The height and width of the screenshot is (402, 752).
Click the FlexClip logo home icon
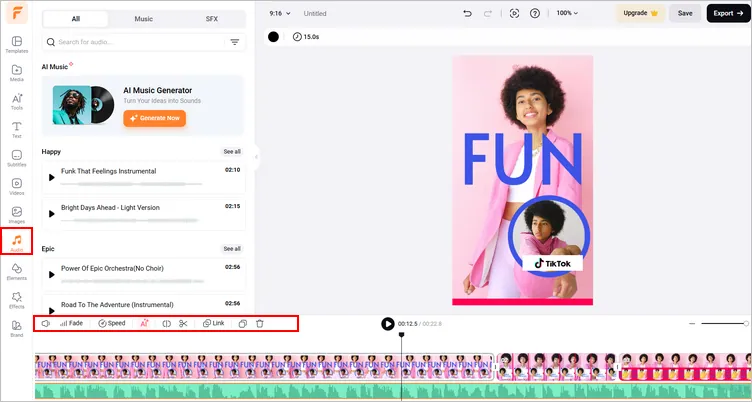tap(17, 13)
